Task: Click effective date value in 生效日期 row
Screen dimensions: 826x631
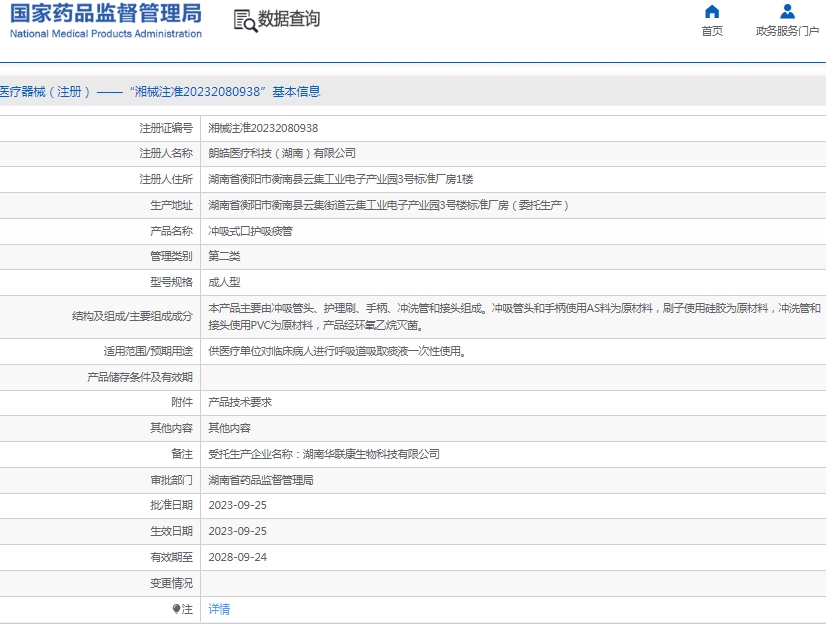Action: click(238, 531)
